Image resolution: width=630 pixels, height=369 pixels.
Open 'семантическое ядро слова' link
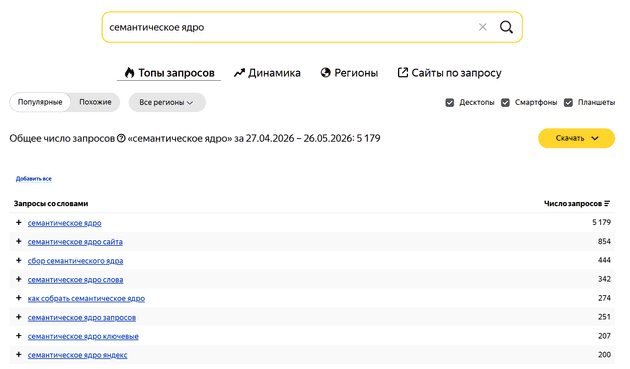(x=75, y=279)
